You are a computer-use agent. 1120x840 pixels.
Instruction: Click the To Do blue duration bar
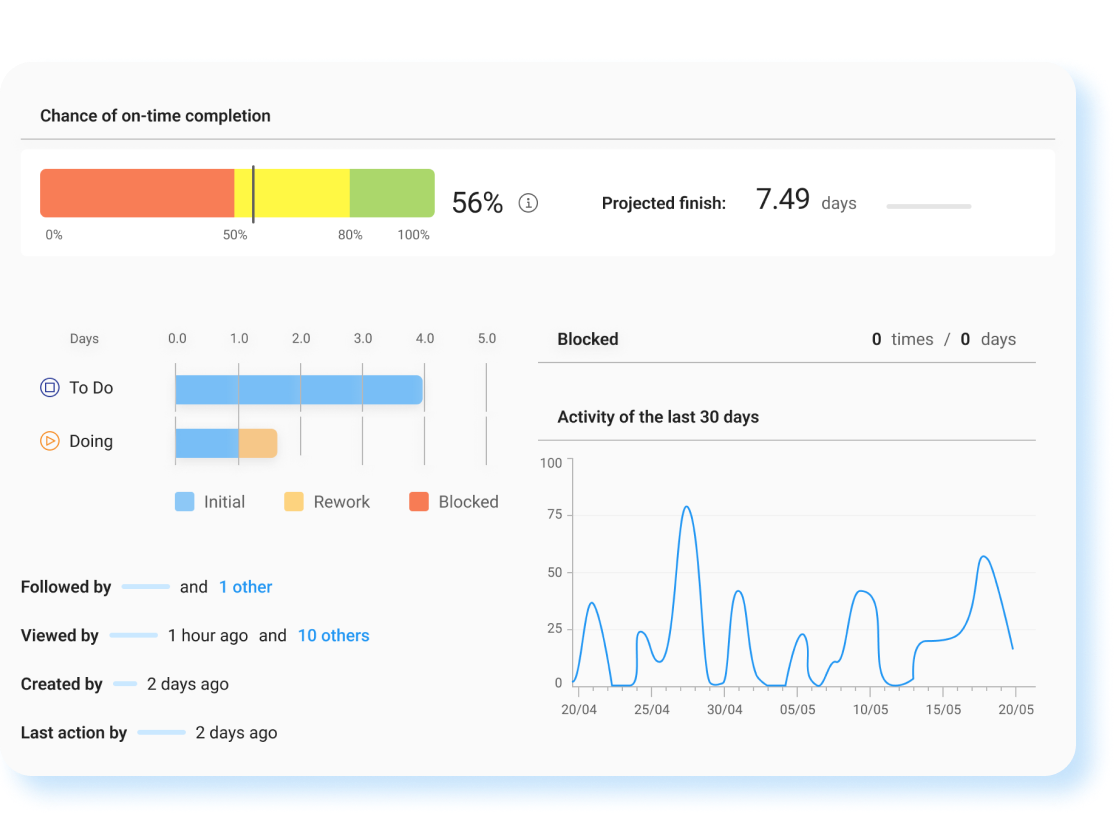(298, 390)
